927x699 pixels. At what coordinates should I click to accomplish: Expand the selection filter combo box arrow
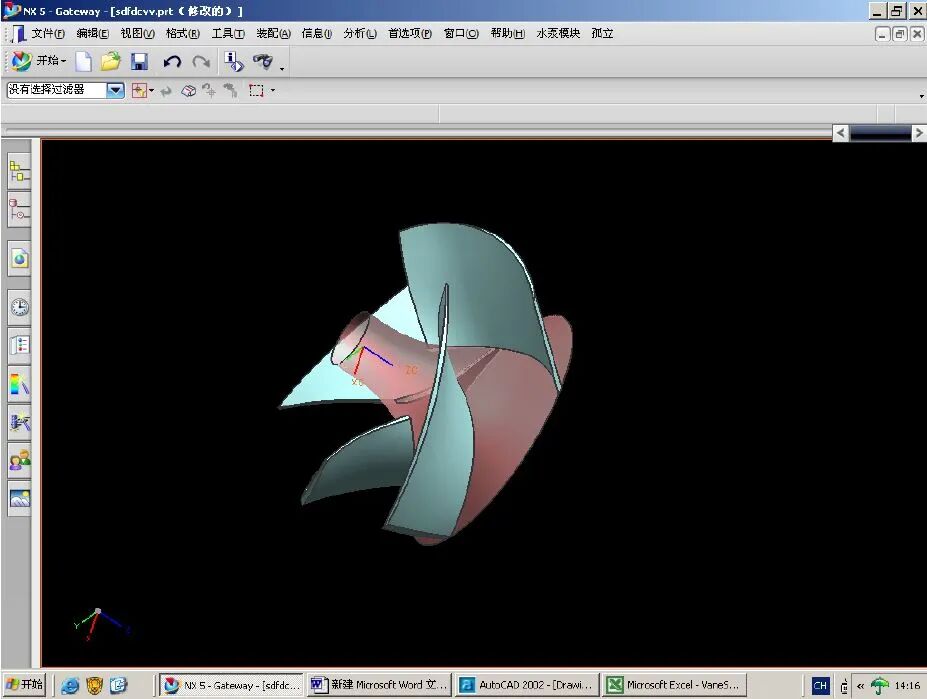coord(115,90)
